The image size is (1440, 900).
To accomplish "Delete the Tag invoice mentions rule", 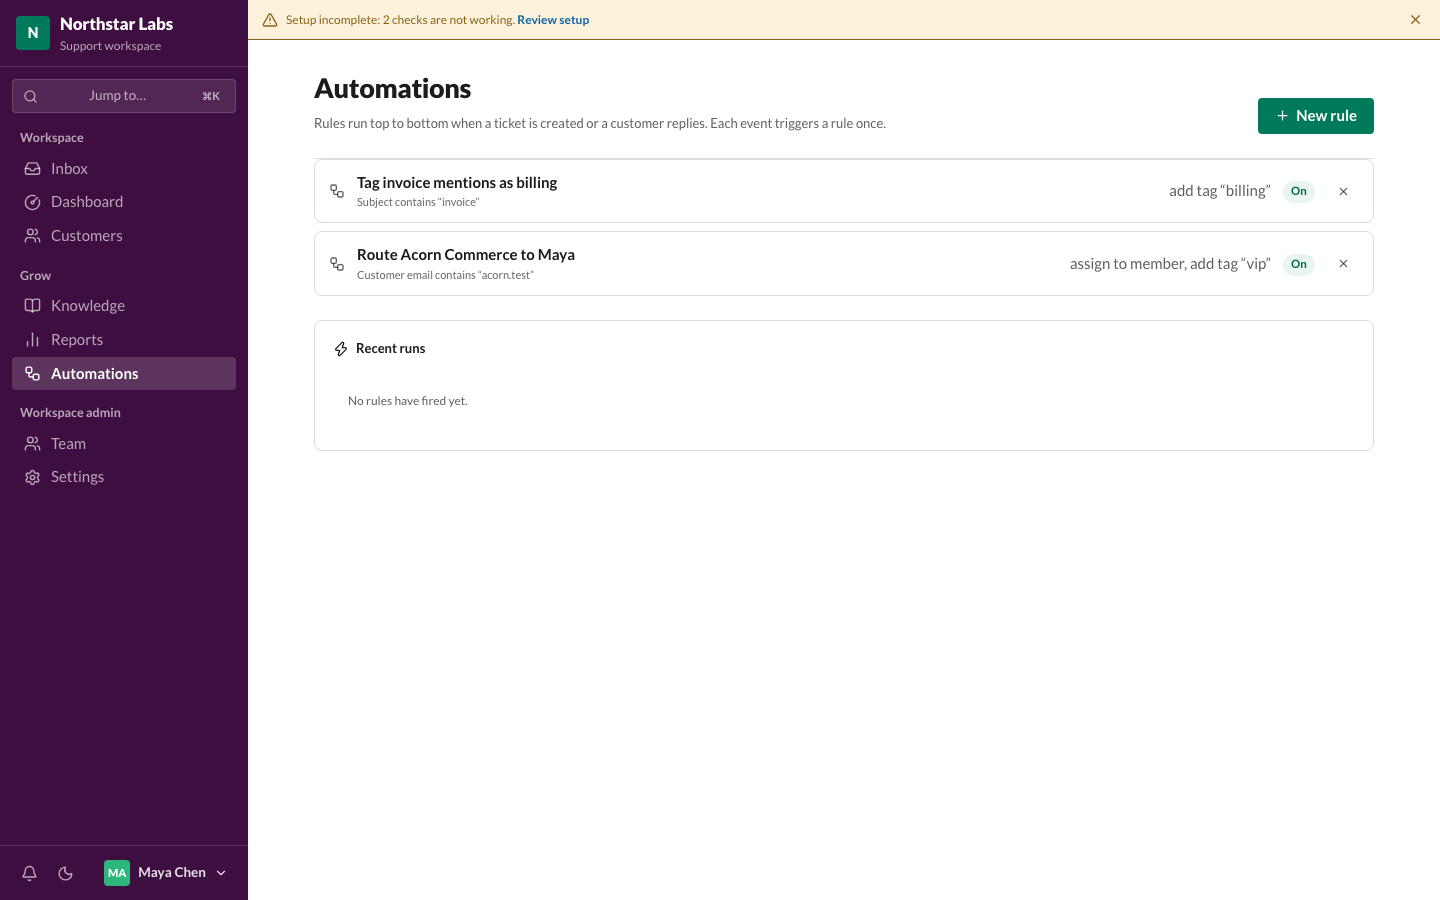I will tap(1343, 191).
